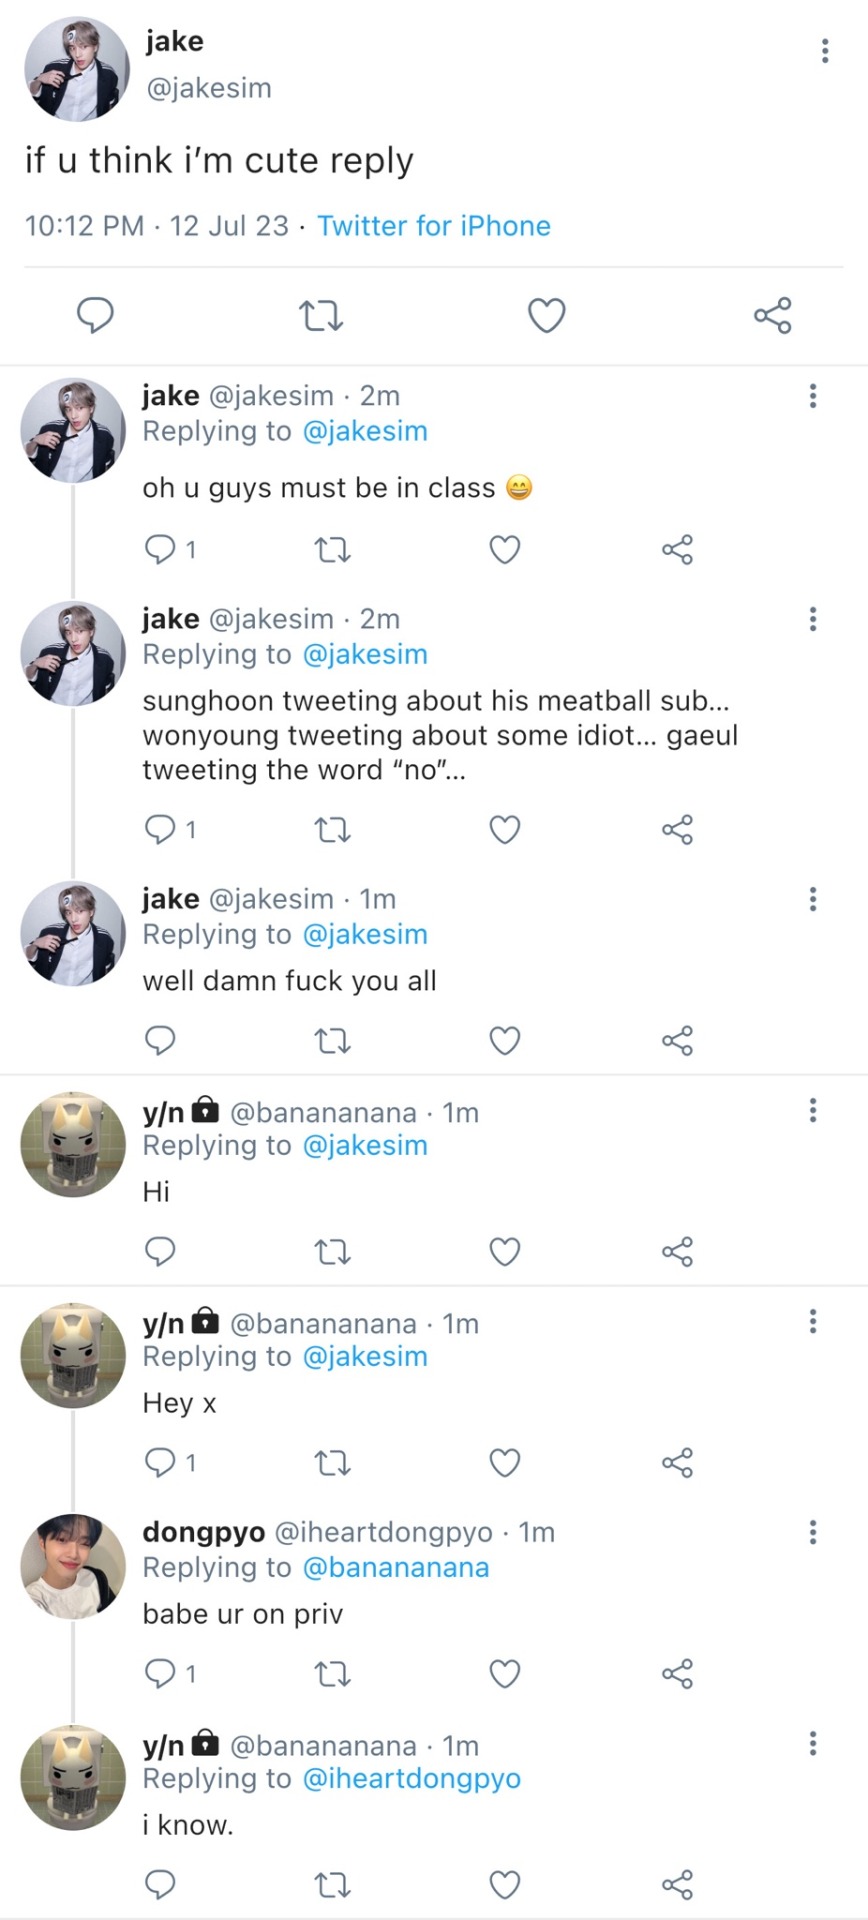Like the main tweet by jake

point(546,316)
